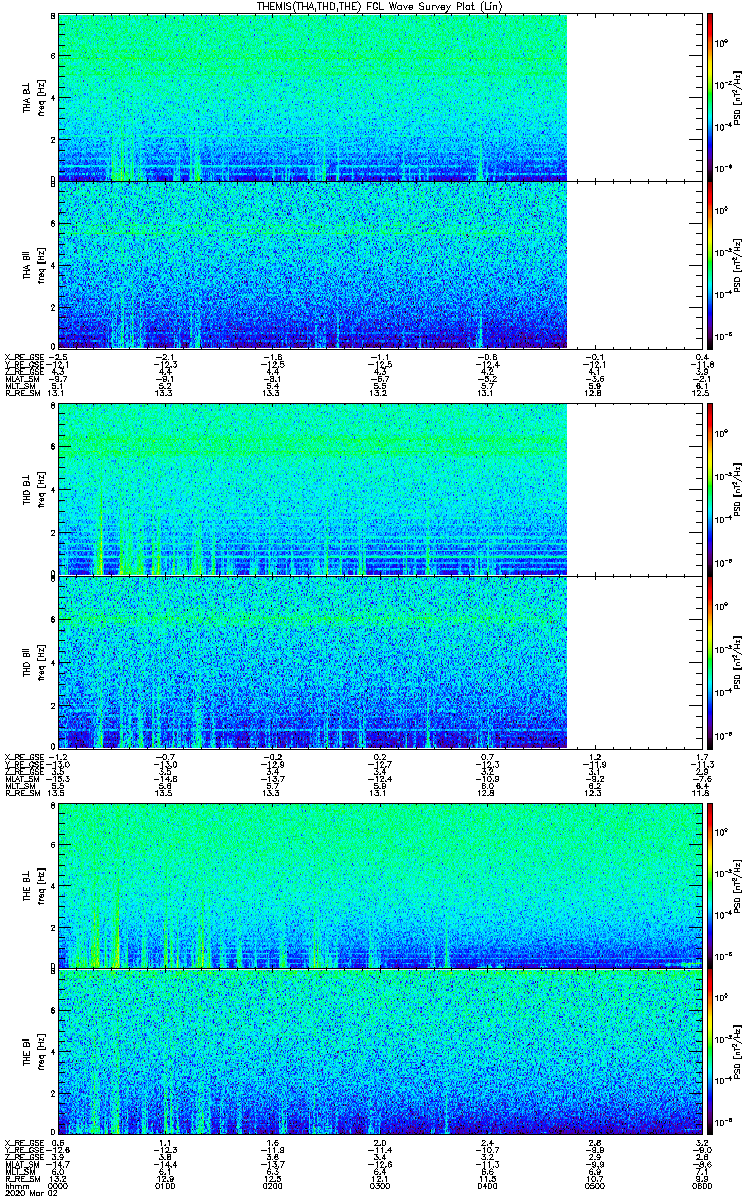Click the 0400 time tick label
The width and height of the screenshot is (750, 1200).
click(x=486, y=1185)
